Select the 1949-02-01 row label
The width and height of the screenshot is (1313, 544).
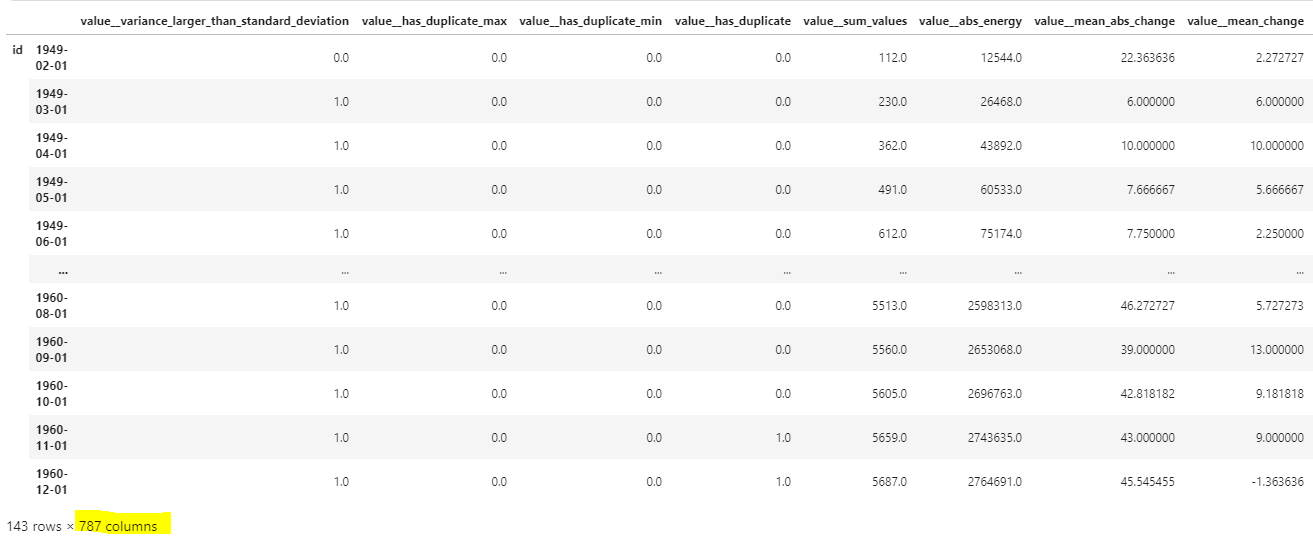[x=52, y=57]
